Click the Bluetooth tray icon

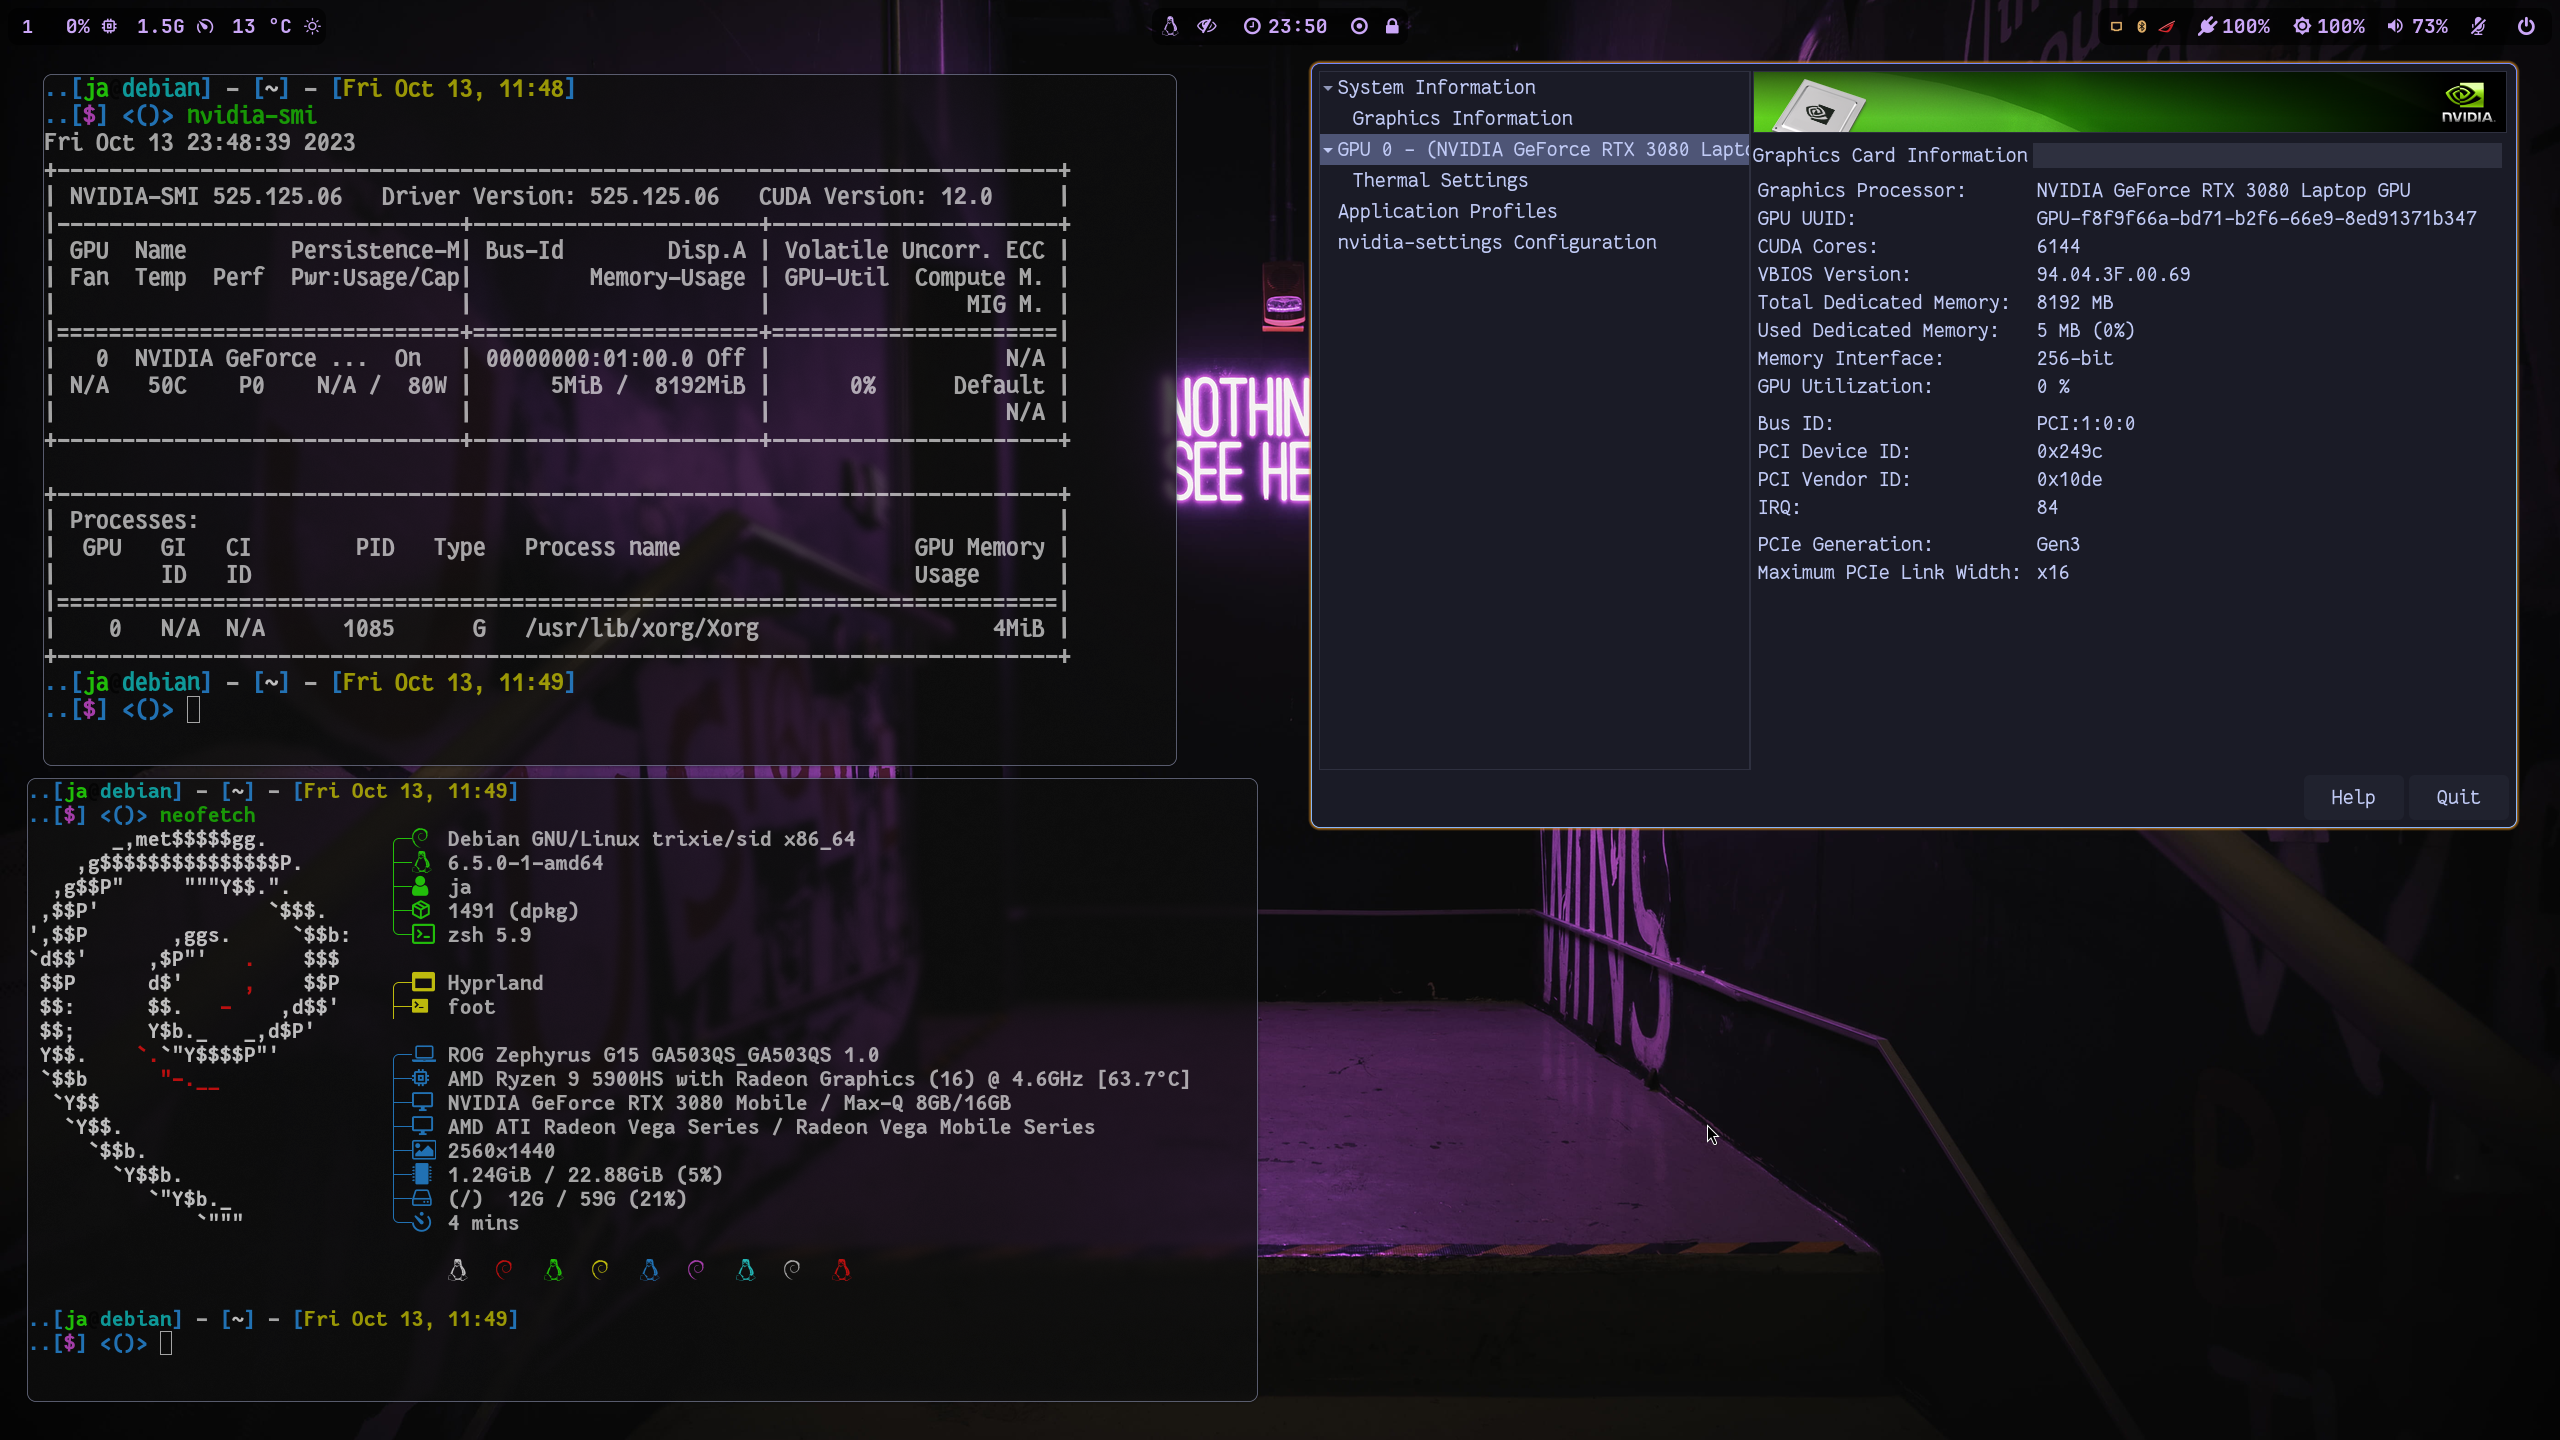pos(2141,27)
